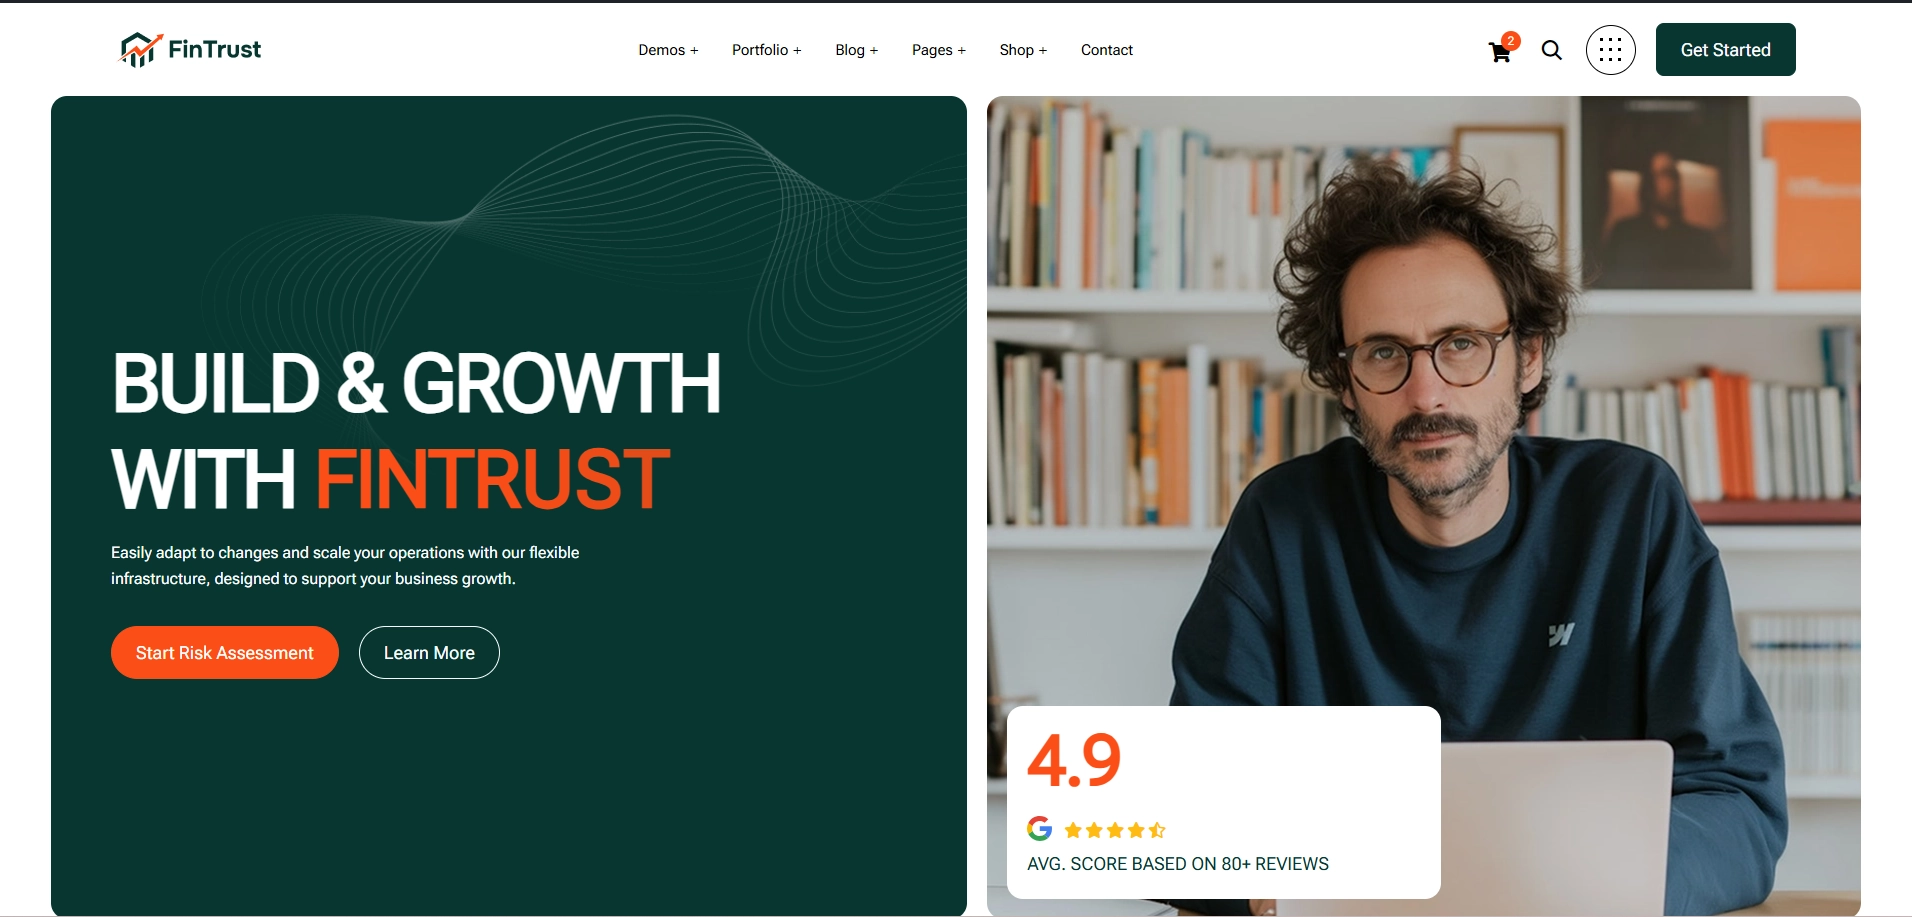Screen dimensions: 1912x917
Task: Click the cart badge showing 2
Action: (1511, 41)
